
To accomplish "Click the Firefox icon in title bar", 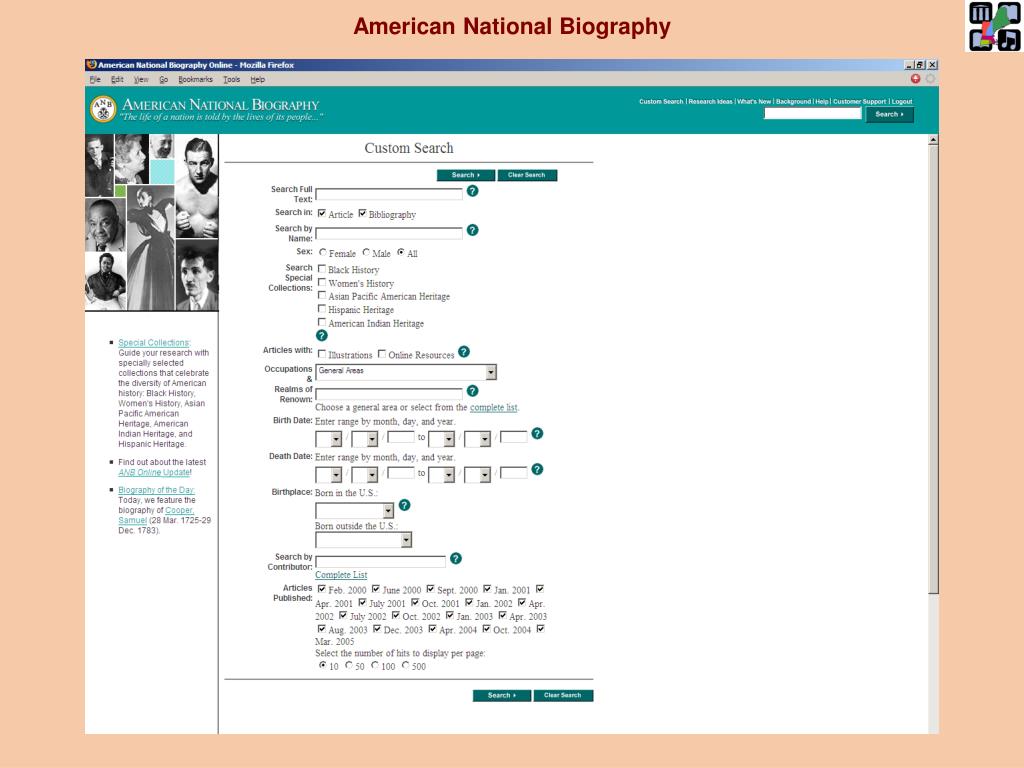I will tap(91, 65).
